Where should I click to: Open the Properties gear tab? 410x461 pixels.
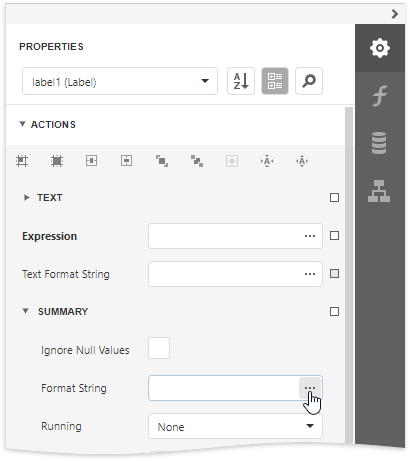pyautogui.click(x=380, y=48)
